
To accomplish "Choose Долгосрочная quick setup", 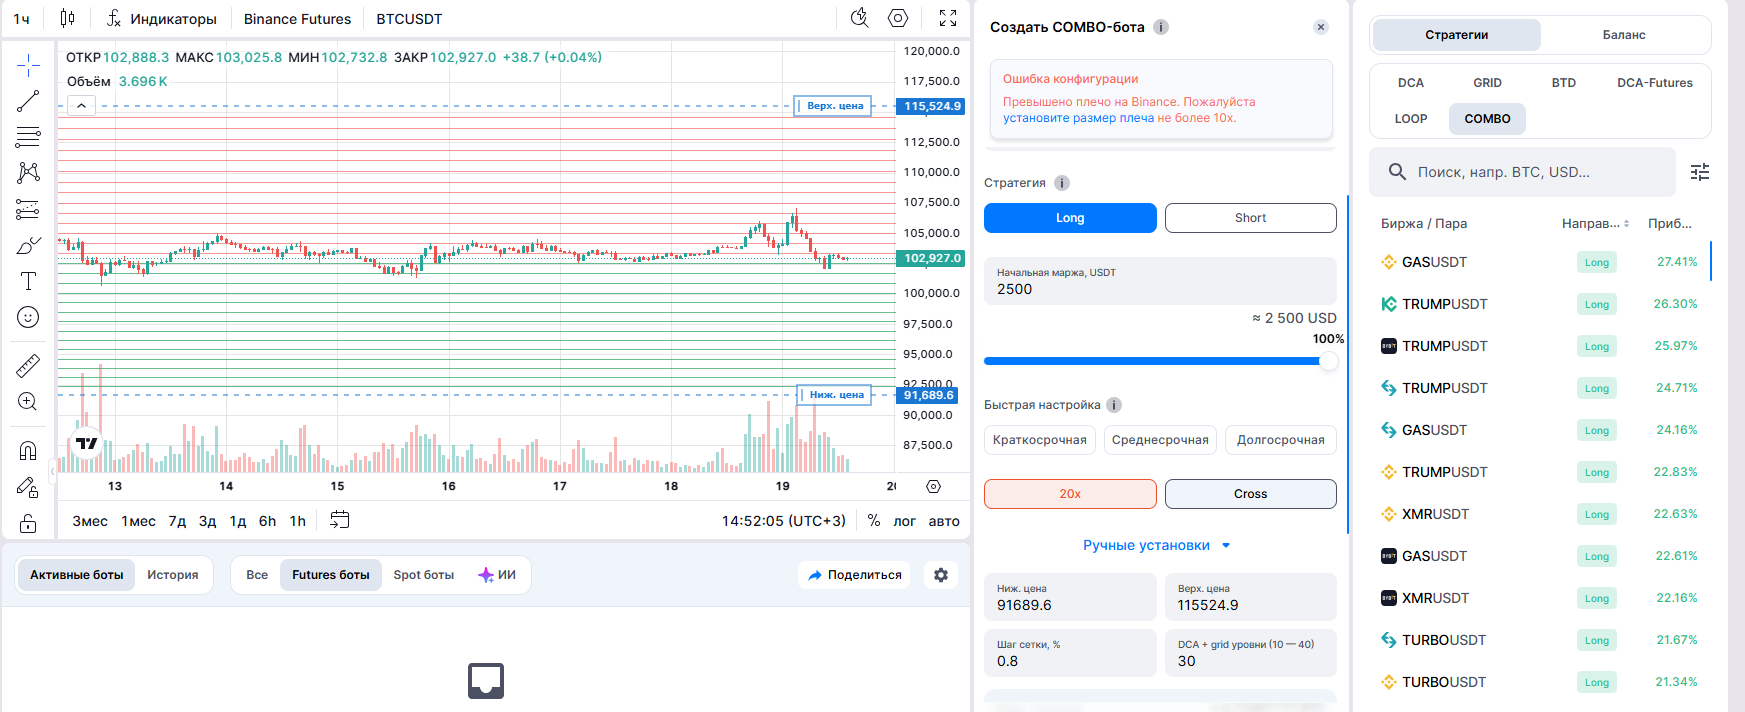I will [1281, 440].
